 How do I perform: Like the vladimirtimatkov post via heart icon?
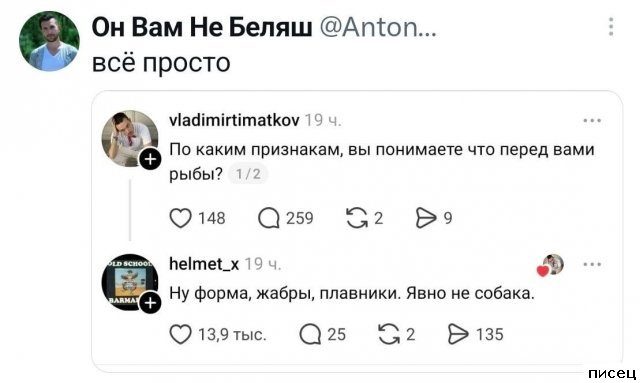tap(180, 218)
